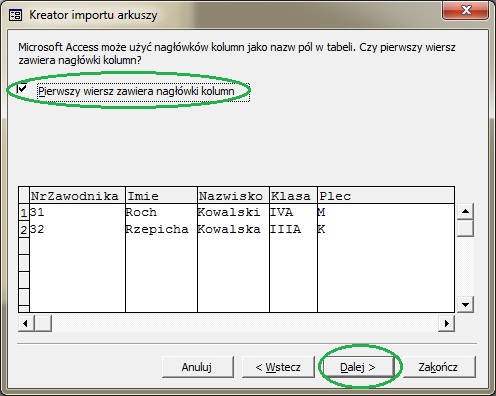The width and height of the screenshot is (496, 396).
Task: Click the Plec cell 'M'
Action: (386, 212)
